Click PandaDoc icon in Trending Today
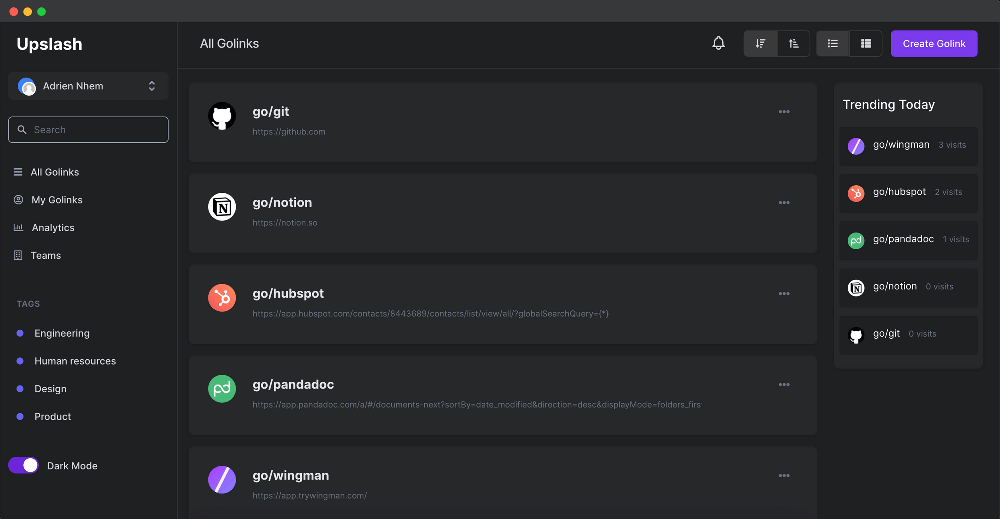Screen dimensions: 1000x519 856,240
